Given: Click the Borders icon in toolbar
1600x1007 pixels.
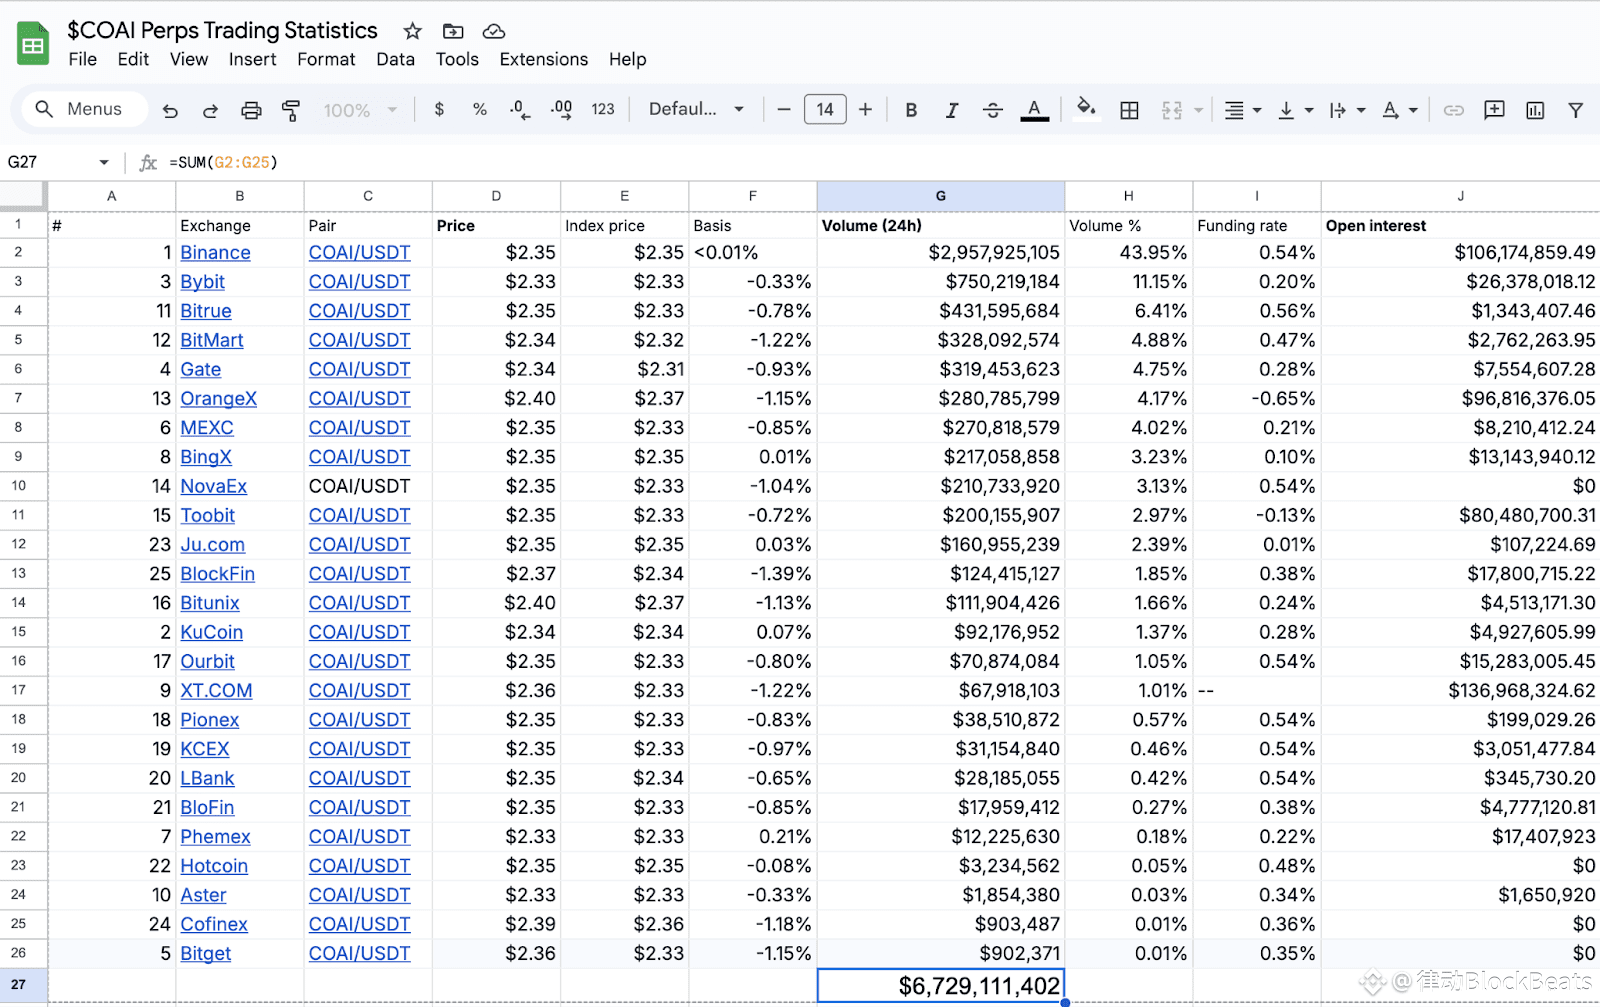Looking at the screenshot, I should 1129,110.
